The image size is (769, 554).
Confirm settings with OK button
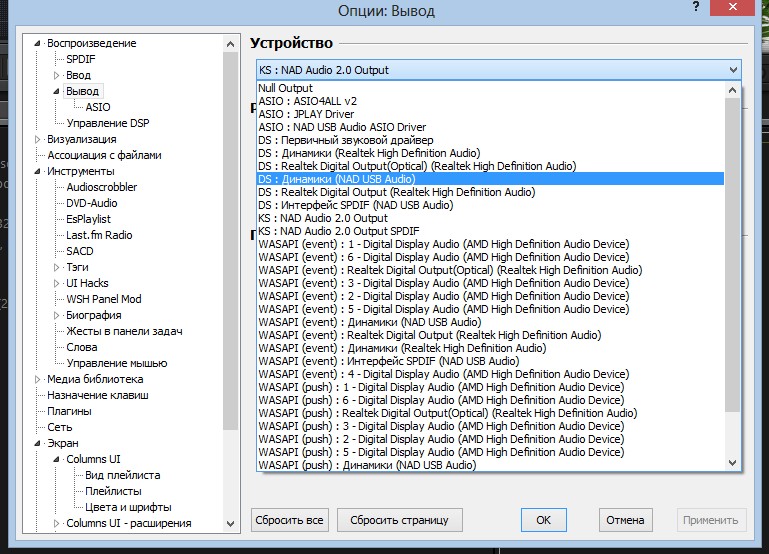tap(543, 520)
